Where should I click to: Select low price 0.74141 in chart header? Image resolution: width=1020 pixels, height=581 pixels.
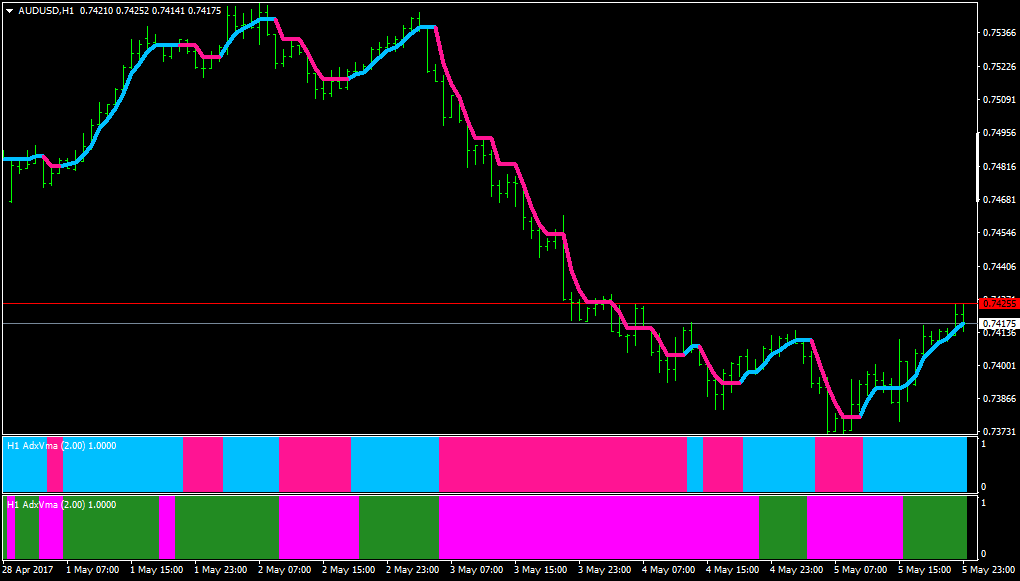point(169,10)
